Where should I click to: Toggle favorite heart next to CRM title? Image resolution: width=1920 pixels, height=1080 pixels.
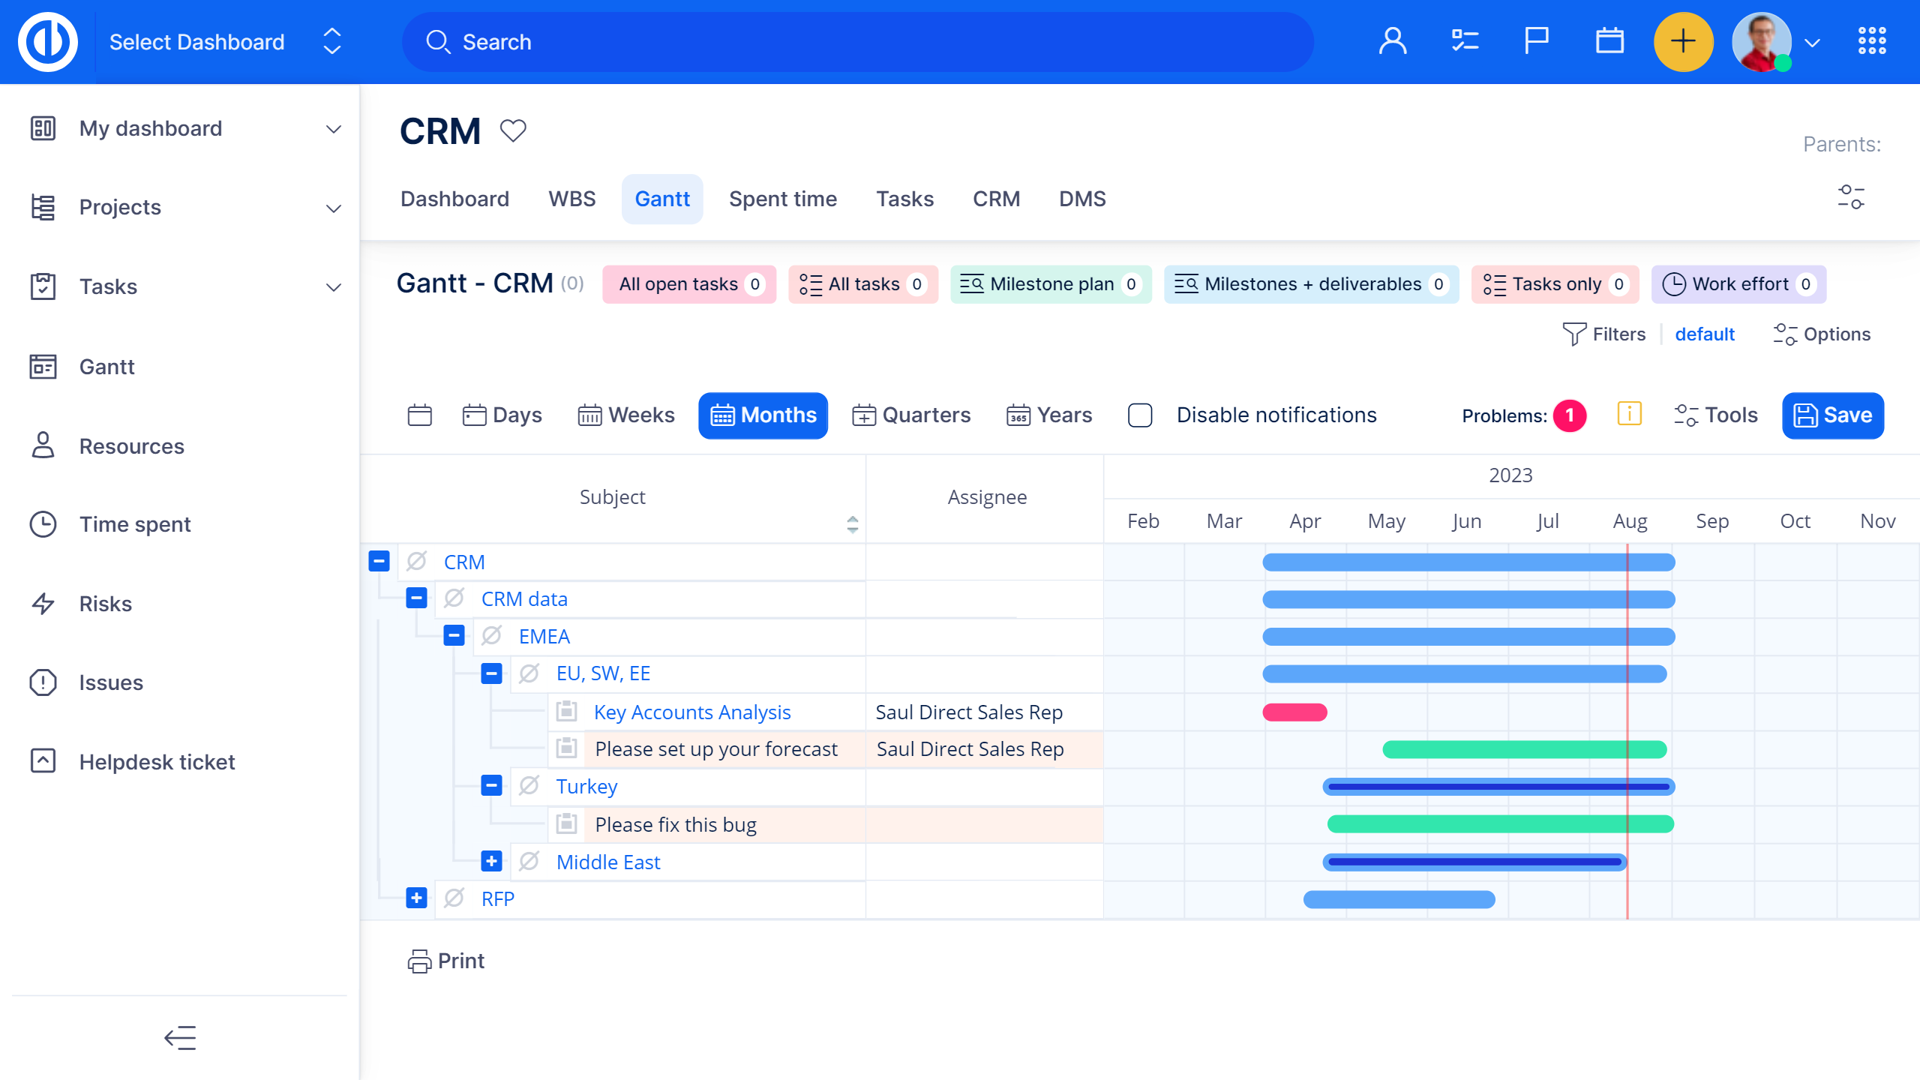[513, 130]
